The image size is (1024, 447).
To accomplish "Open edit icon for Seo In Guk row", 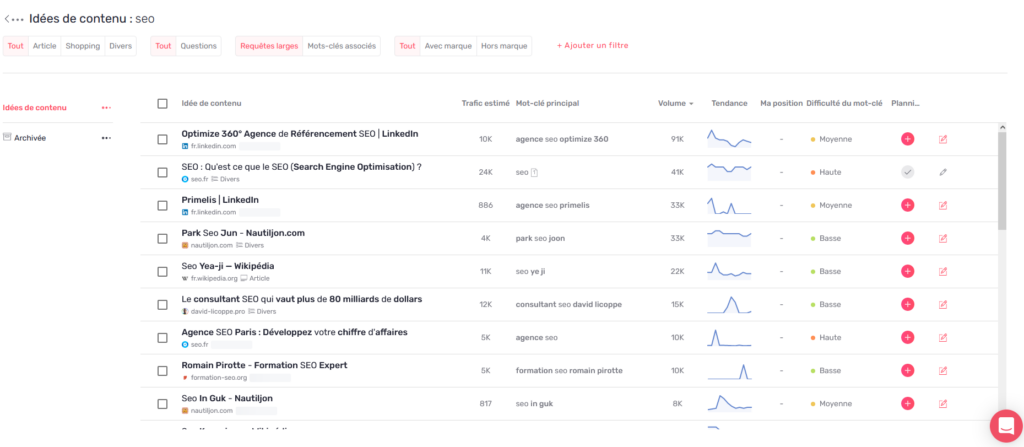I will tap(942, 404).
